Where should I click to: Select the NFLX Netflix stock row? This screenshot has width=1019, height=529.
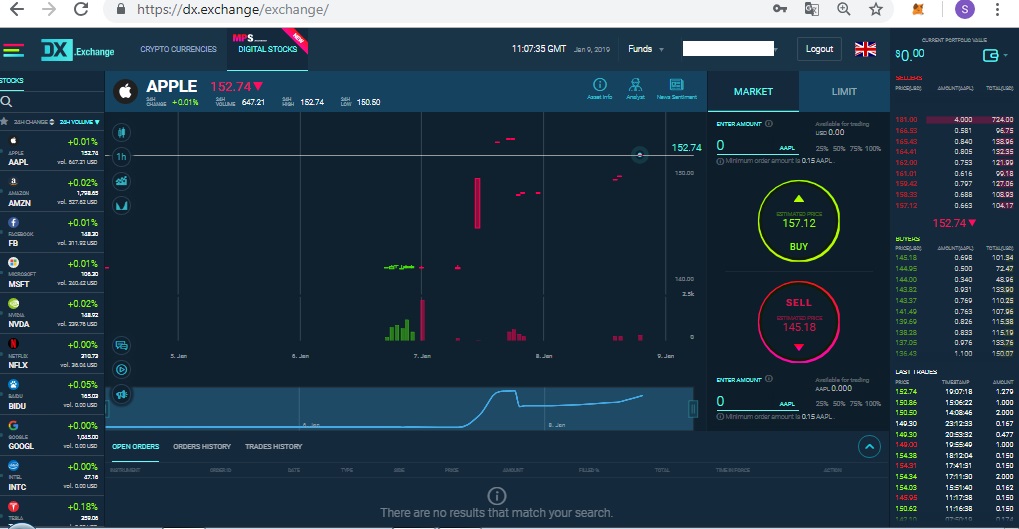(x=52, y=354)
